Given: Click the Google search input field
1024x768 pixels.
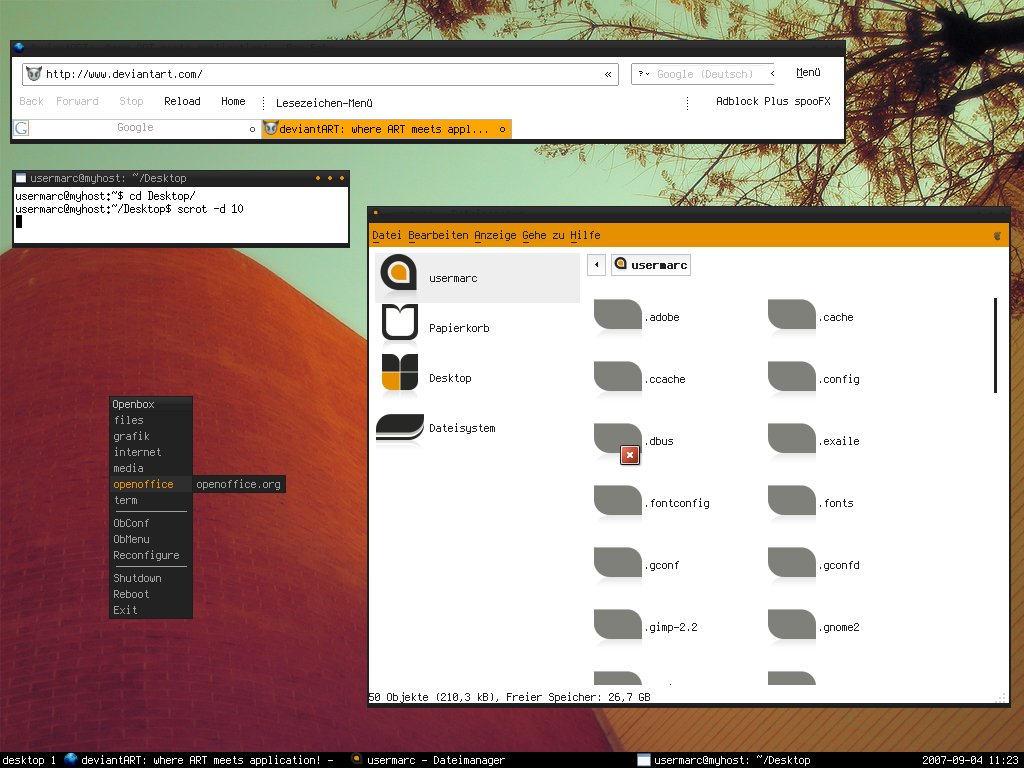Looking at the screenshot, I should [704, 74].
